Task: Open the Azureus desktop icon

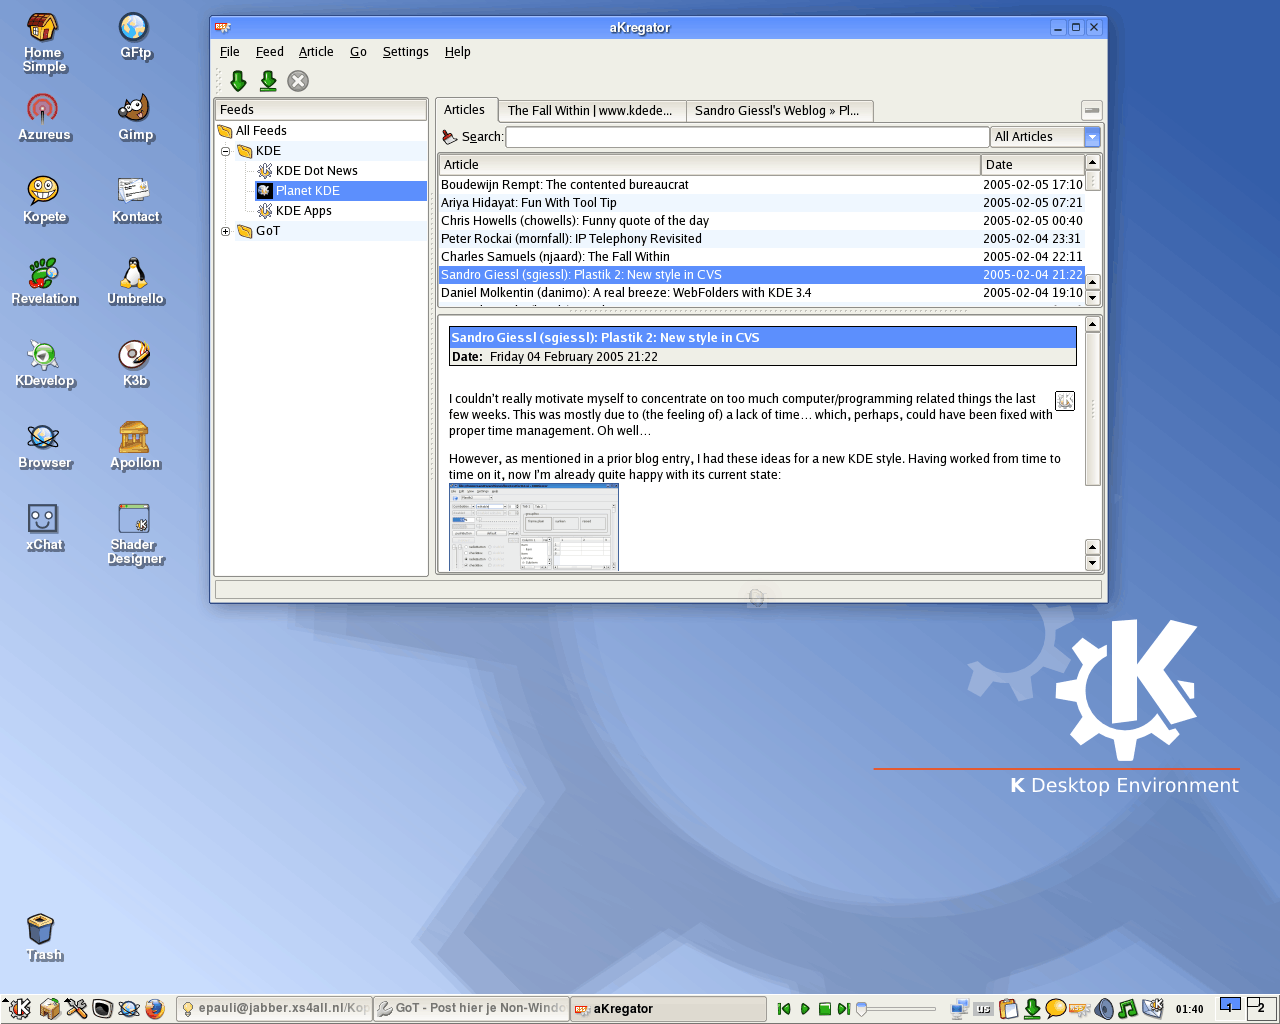Action: [x=44, y=118]
